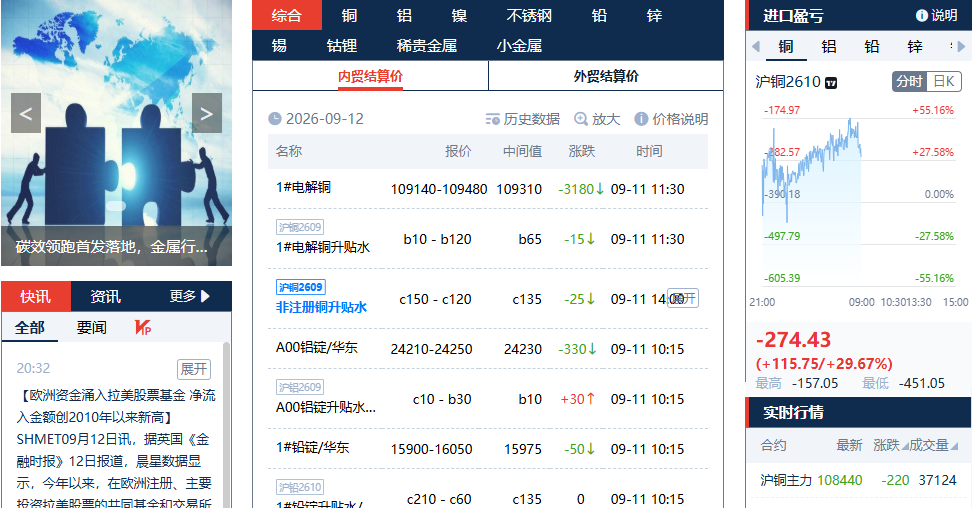972x508 pixels.
Task: Open the VIP news filter icon
Action: click(143, 327)
